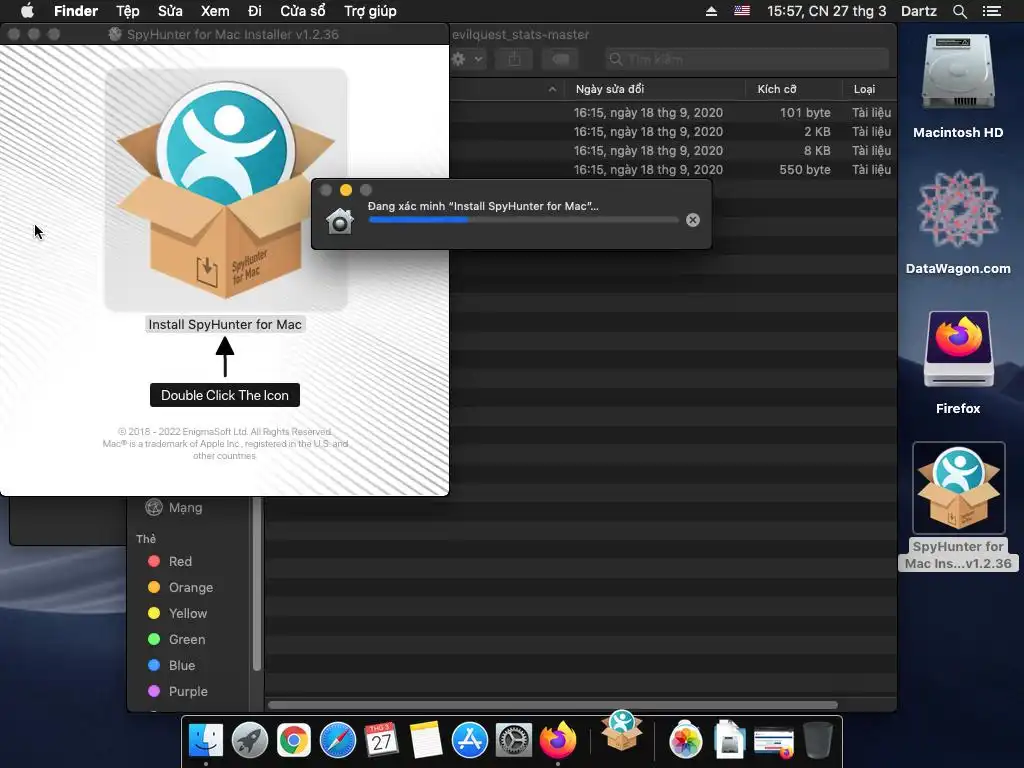Viewport: 1024px width, 768px height.
Task: Open the Đi menu
Action: (255, 11)
